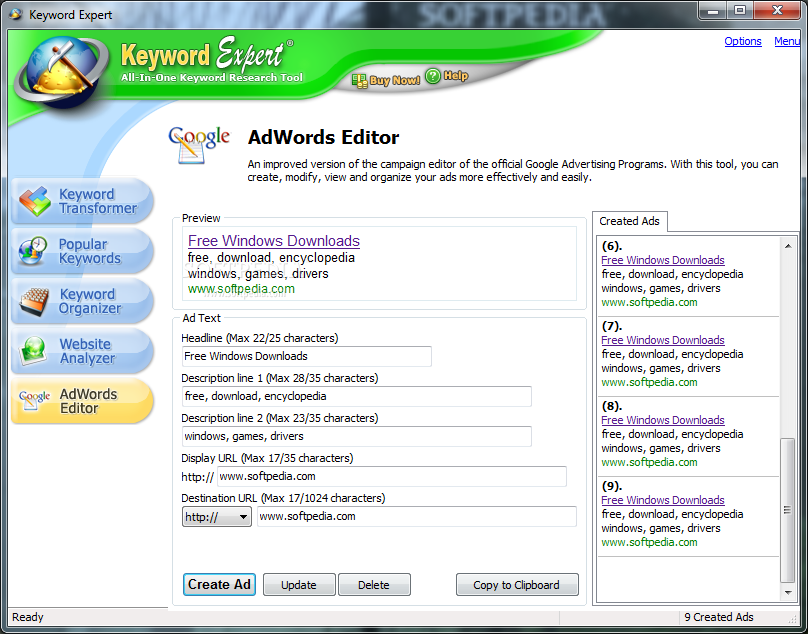Open the Keyword Organizer tool
The height and width of the screenshot is (634, 808).
pos(82,301)
